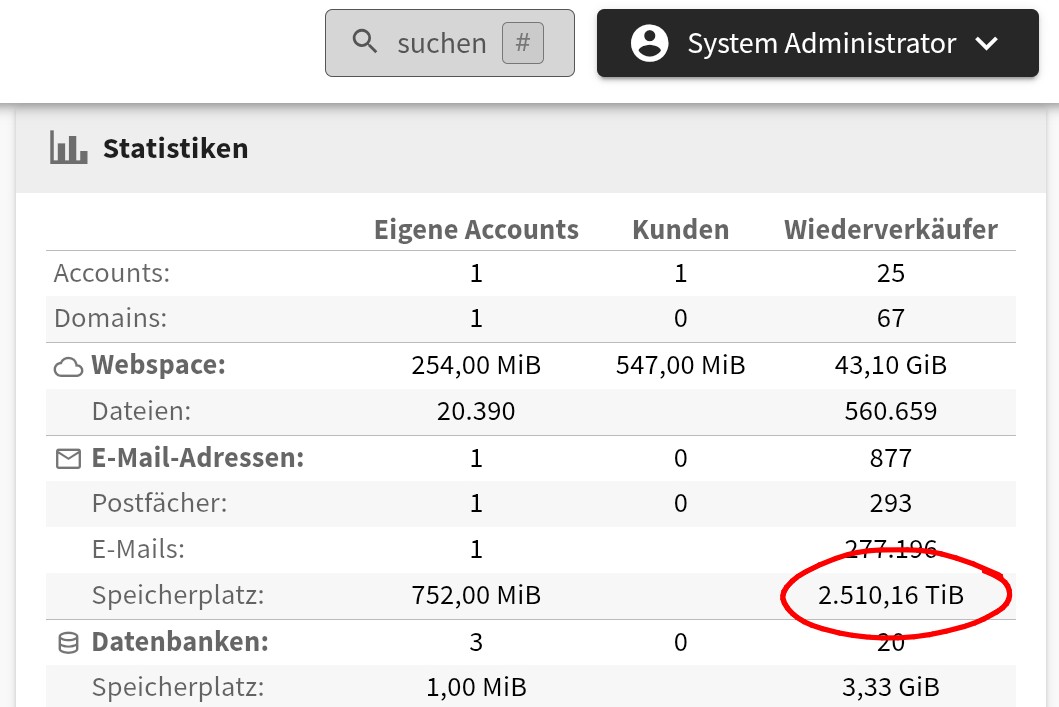The image size is (1059, 707).
Task: Click the Statistiken panel heading
Action: pos(175,149)
